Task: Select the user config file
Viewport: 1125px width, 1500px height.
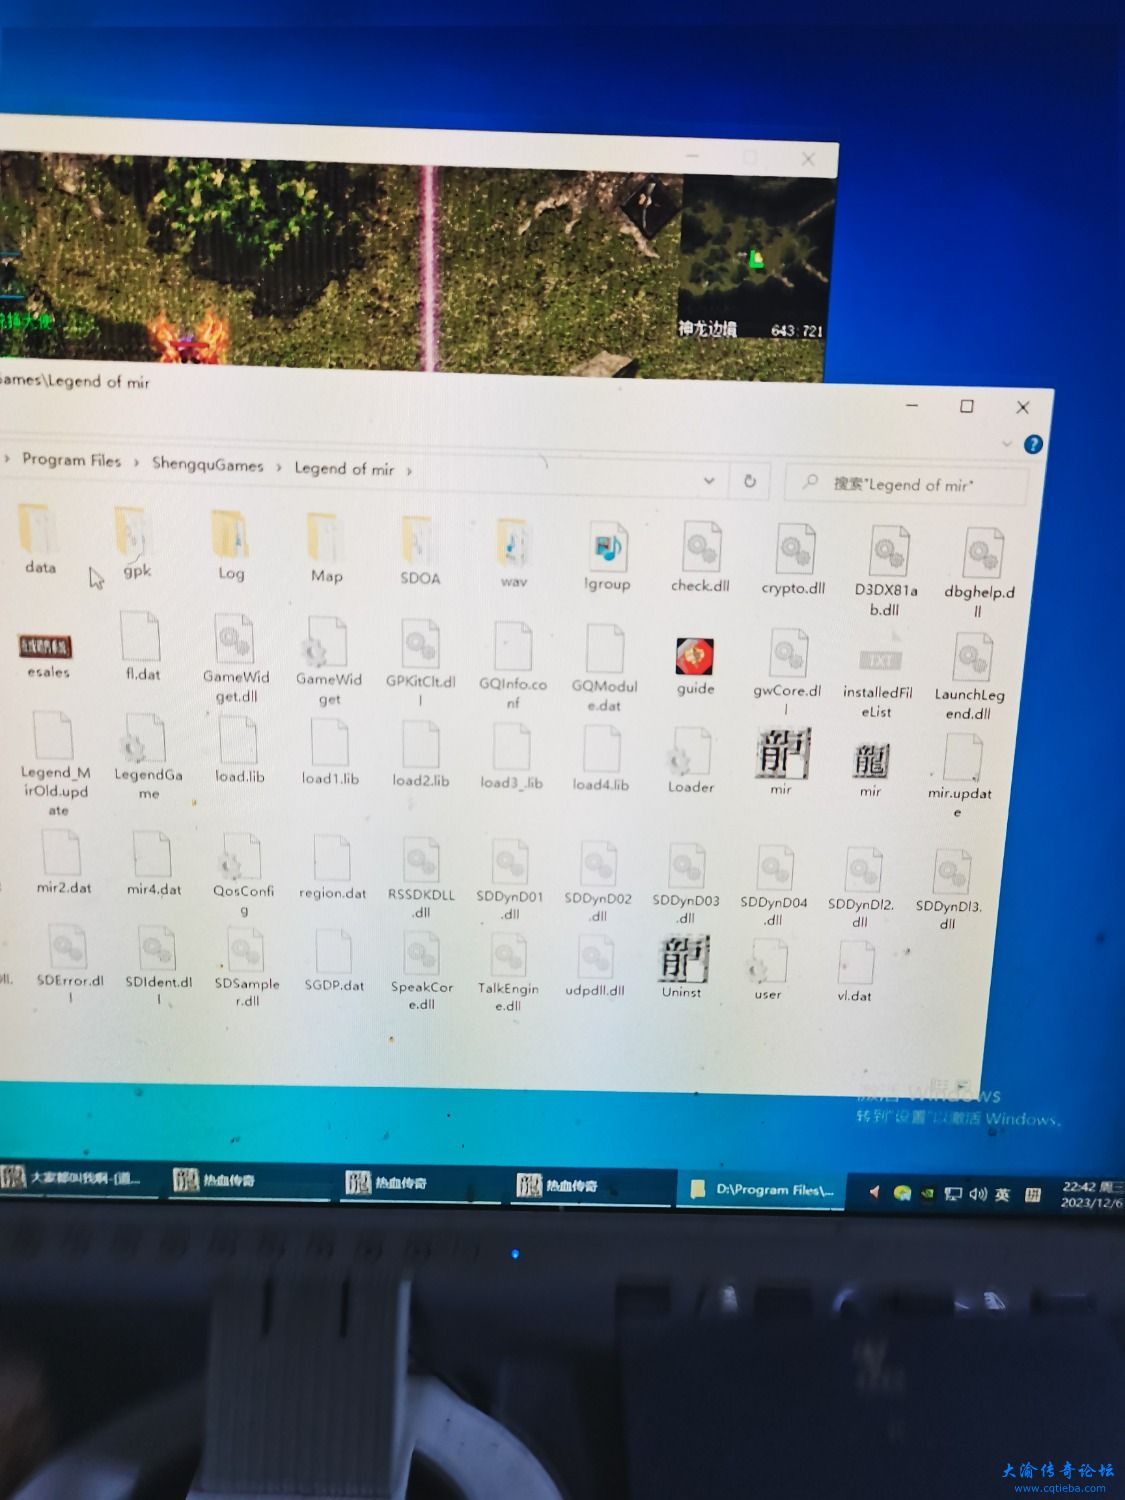Action: [768, 970]
